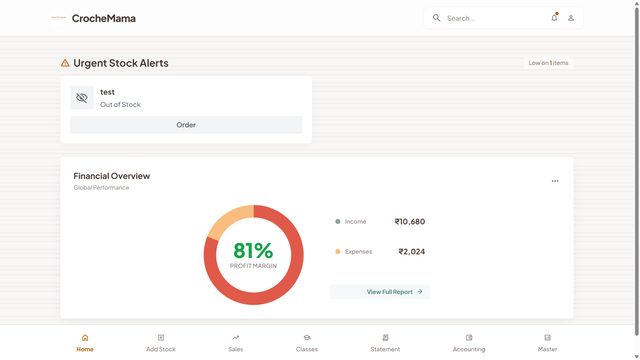This screenshot has width=640, height=360.
Task: Click the CrocheMama logo image
Action: [58, 18]
